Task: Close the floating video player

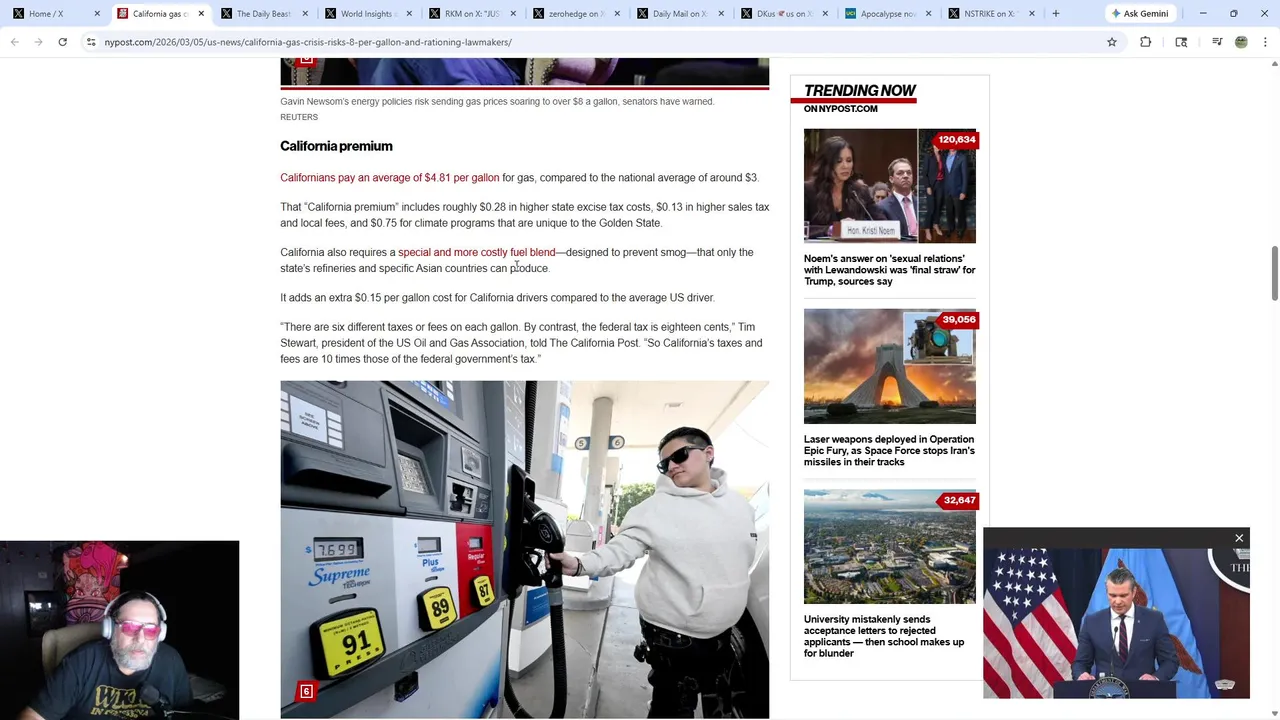Action: click(1239, 538)
